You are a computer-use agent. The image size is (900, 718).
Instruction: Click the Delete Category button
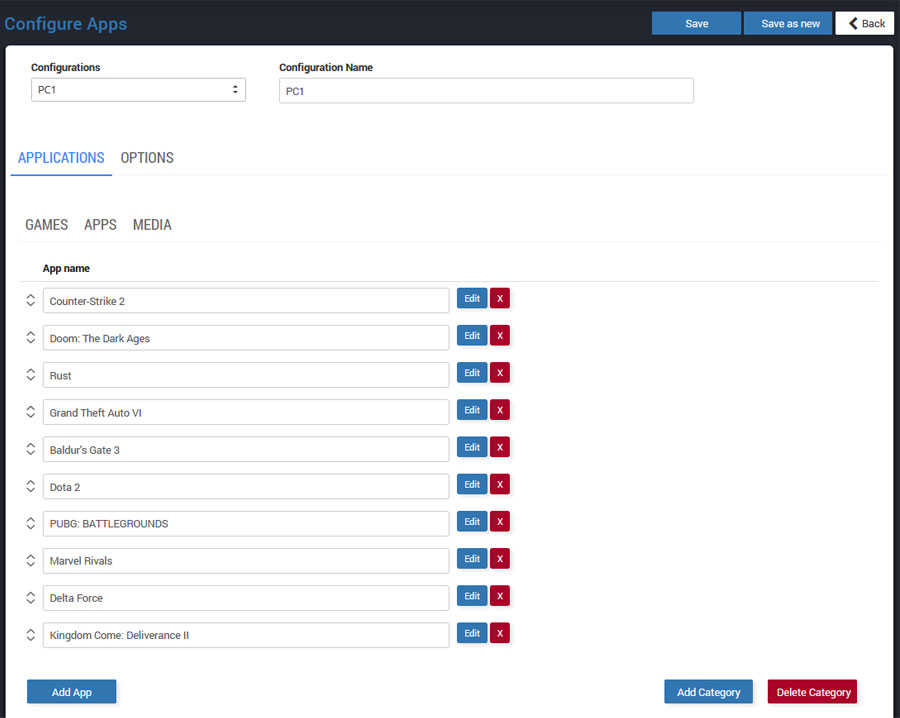(x=813, y=692)
